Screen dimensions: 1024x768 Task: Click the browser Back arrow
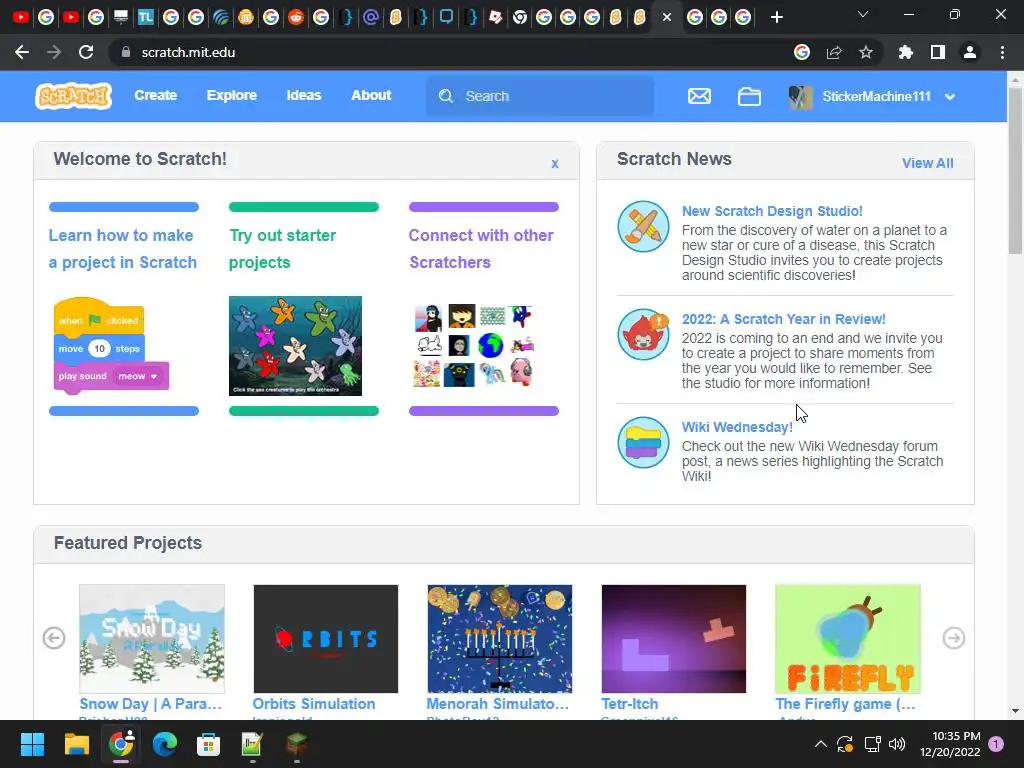(x=22, y=52)
